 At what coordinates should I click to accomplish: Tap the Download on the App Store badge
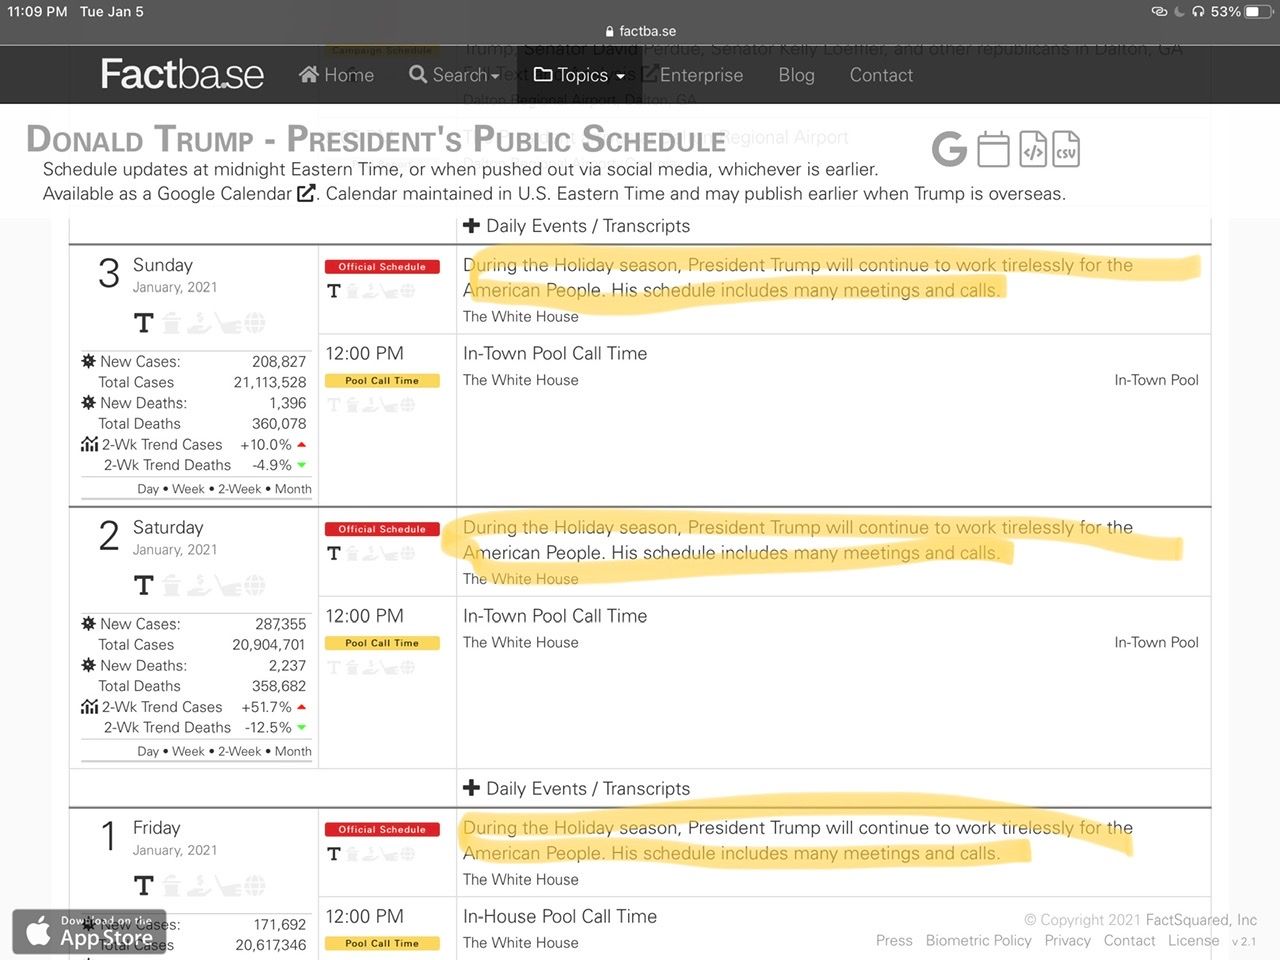[89, 931]
